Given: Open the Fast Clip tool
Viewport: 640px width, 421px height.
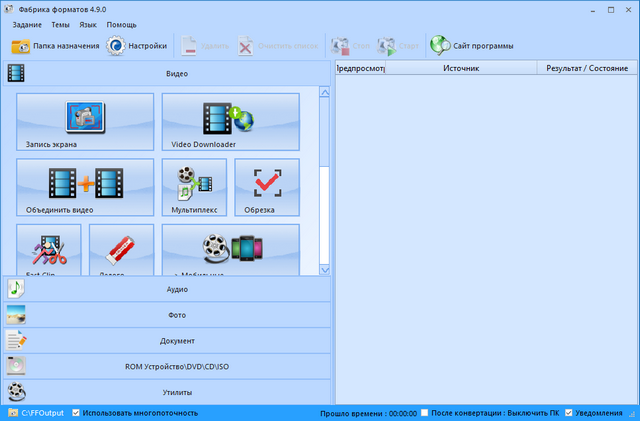Looking at the screenshot, I should tap(49, 251).
